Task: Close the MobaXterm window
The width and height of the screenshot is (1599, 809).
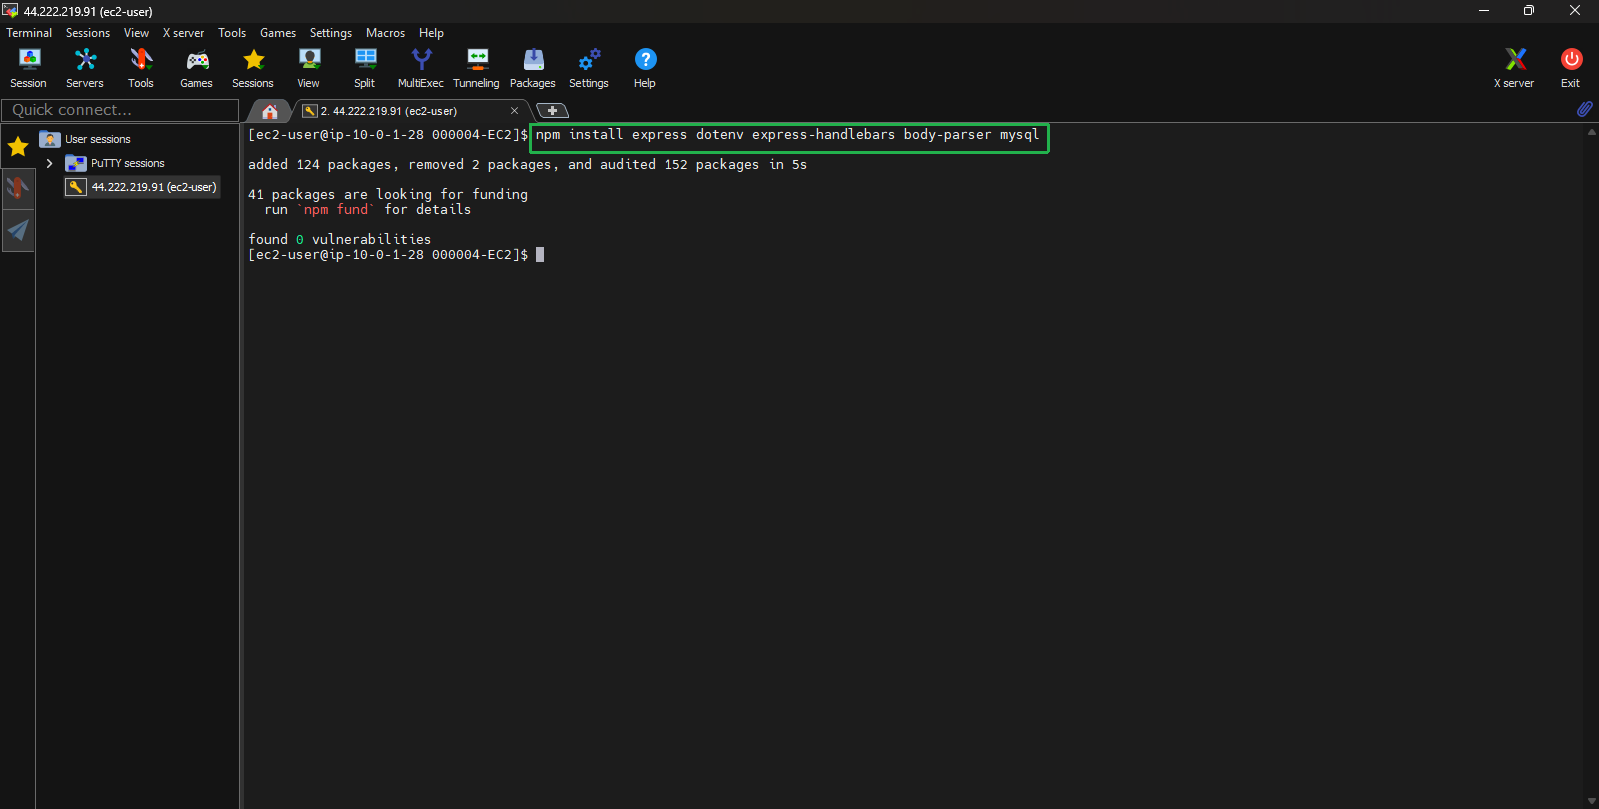Action: 1575,11
